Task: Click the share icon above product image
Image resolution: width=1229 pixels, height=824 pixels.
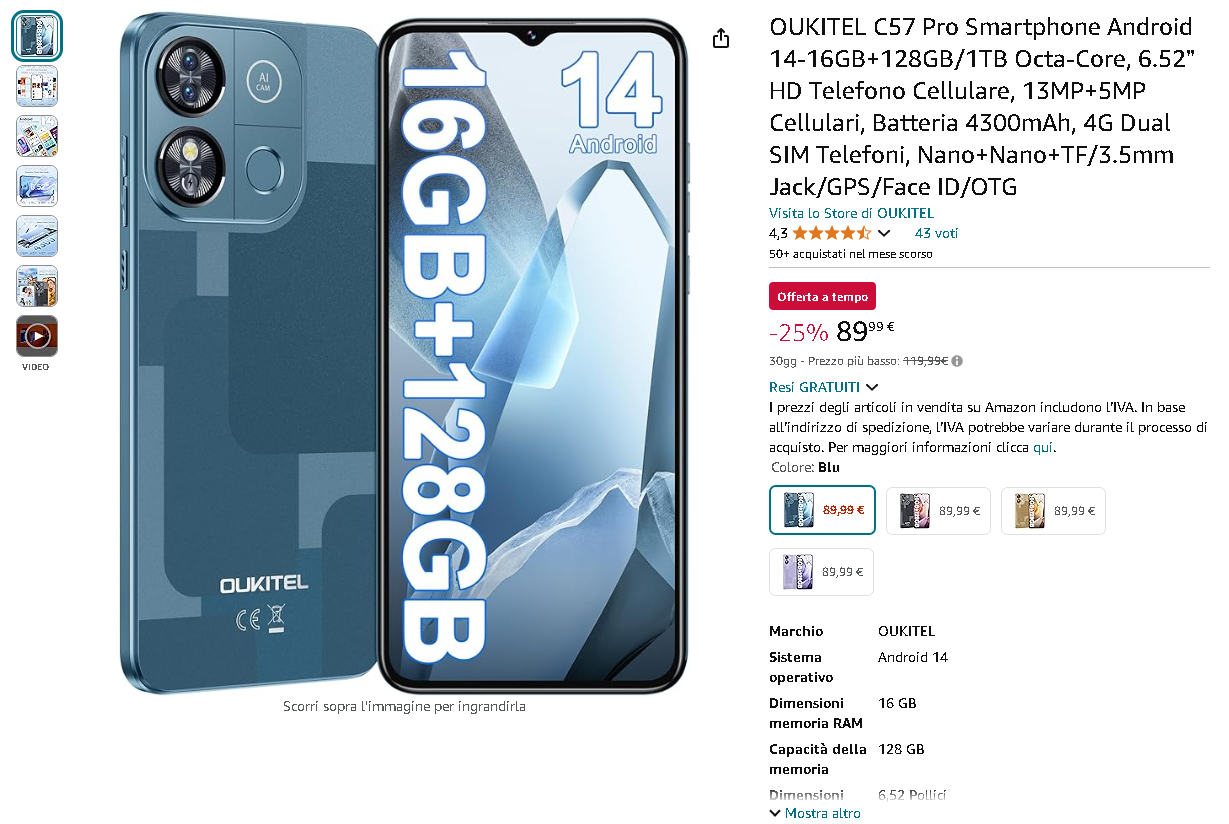Action: click(721, 38)
